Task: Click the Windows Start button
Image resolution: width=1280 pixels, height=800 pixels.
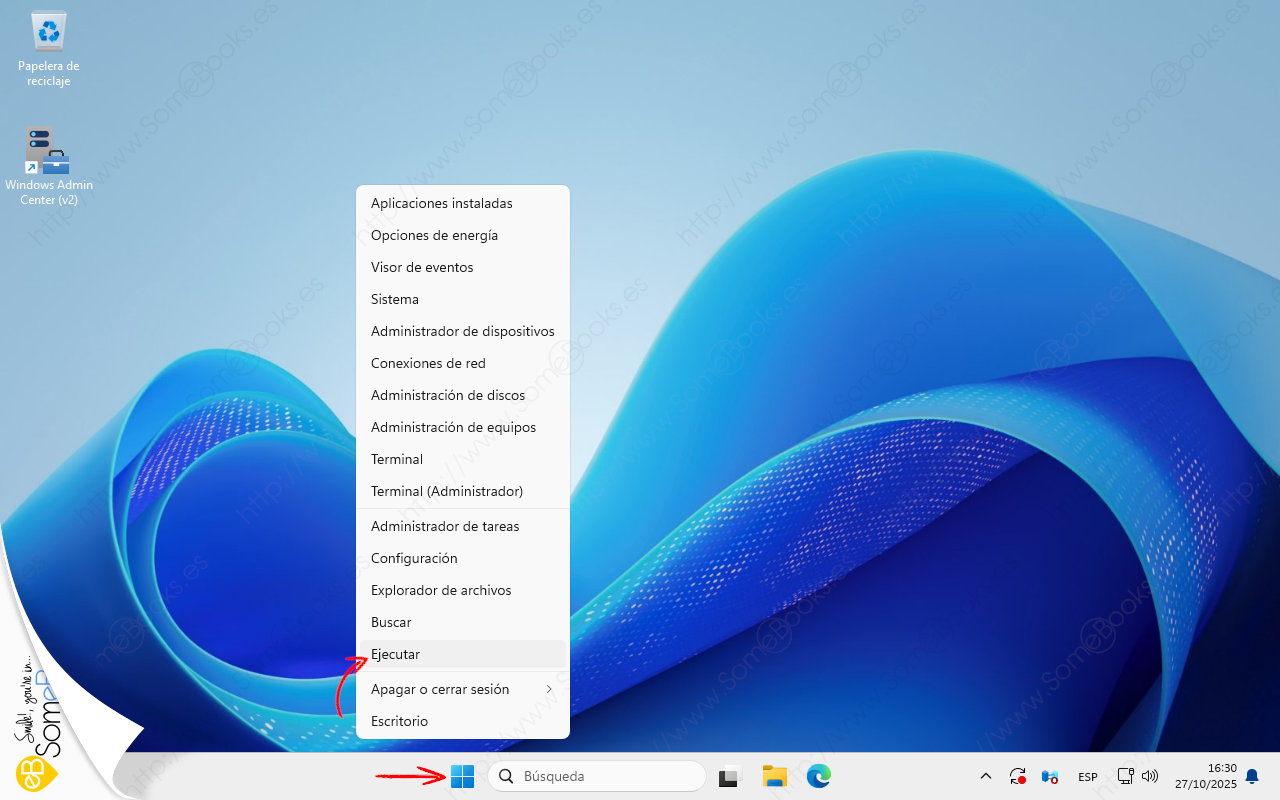Action: 462,776
